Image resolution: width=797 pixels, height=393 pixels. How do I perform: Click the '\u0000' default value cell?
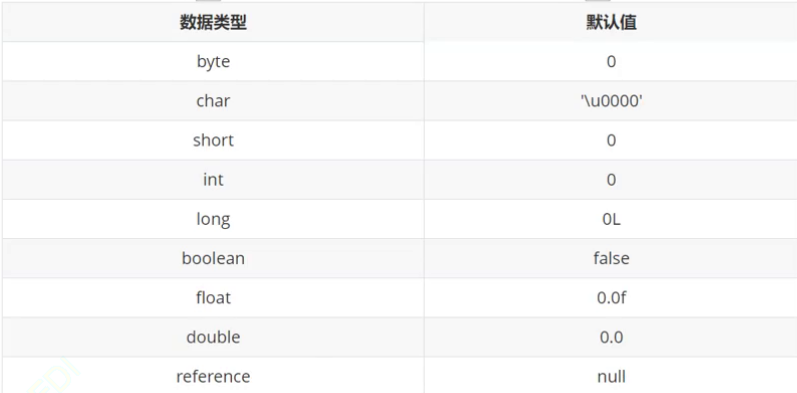[x=611, y=101]
